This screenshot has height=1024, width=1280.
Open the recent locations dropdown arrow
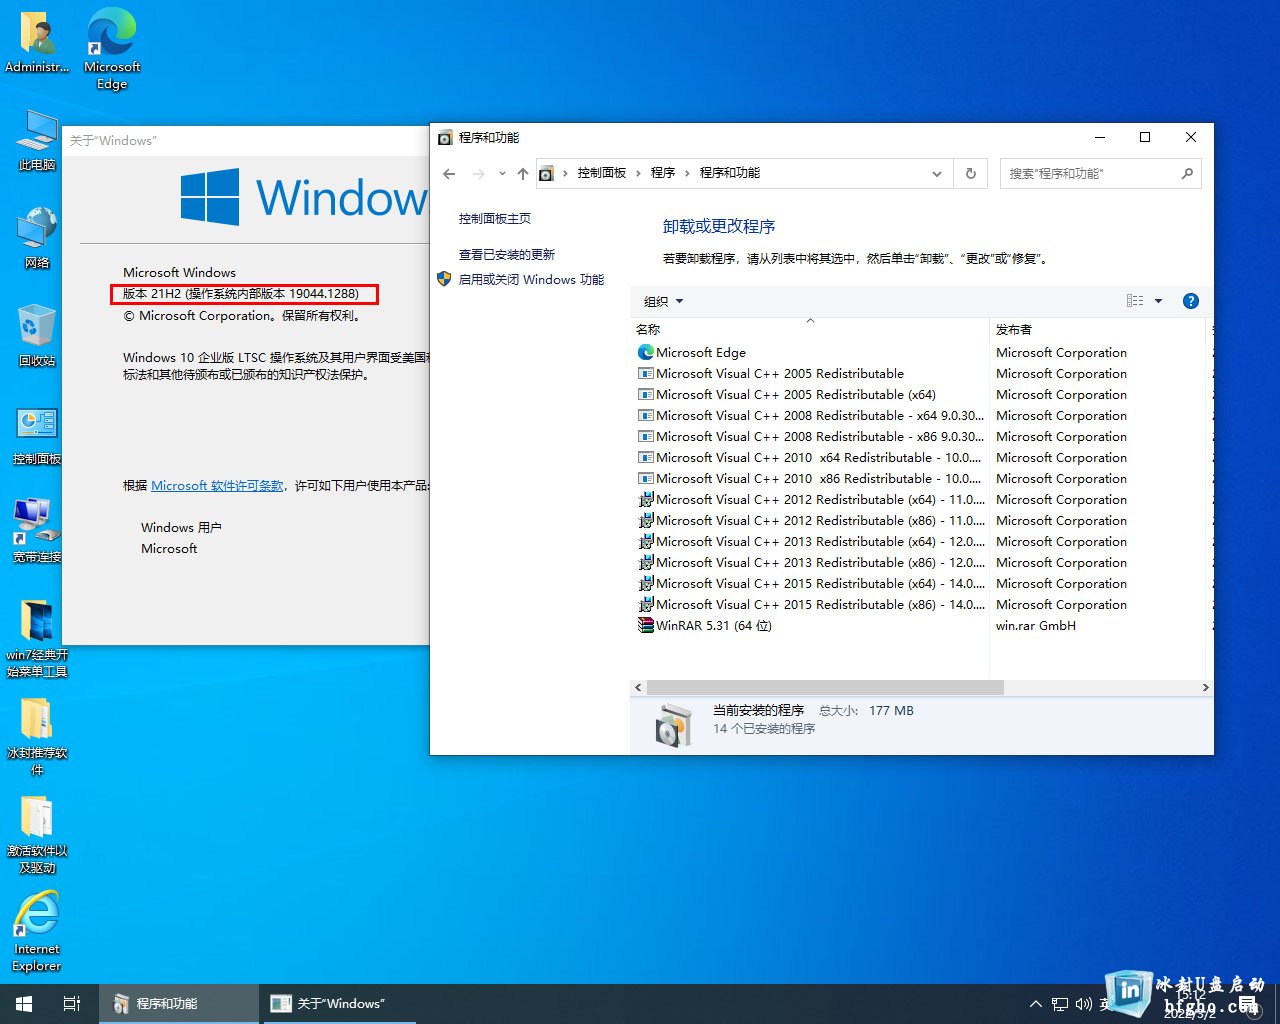pyautogui.click(x=502, y=173)
